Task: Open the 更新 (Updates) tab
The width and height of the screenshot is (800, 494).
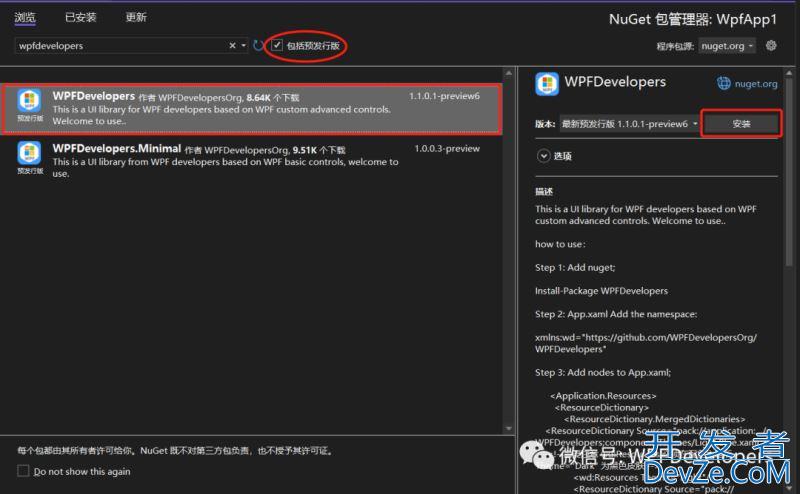Action: point(136,17)
